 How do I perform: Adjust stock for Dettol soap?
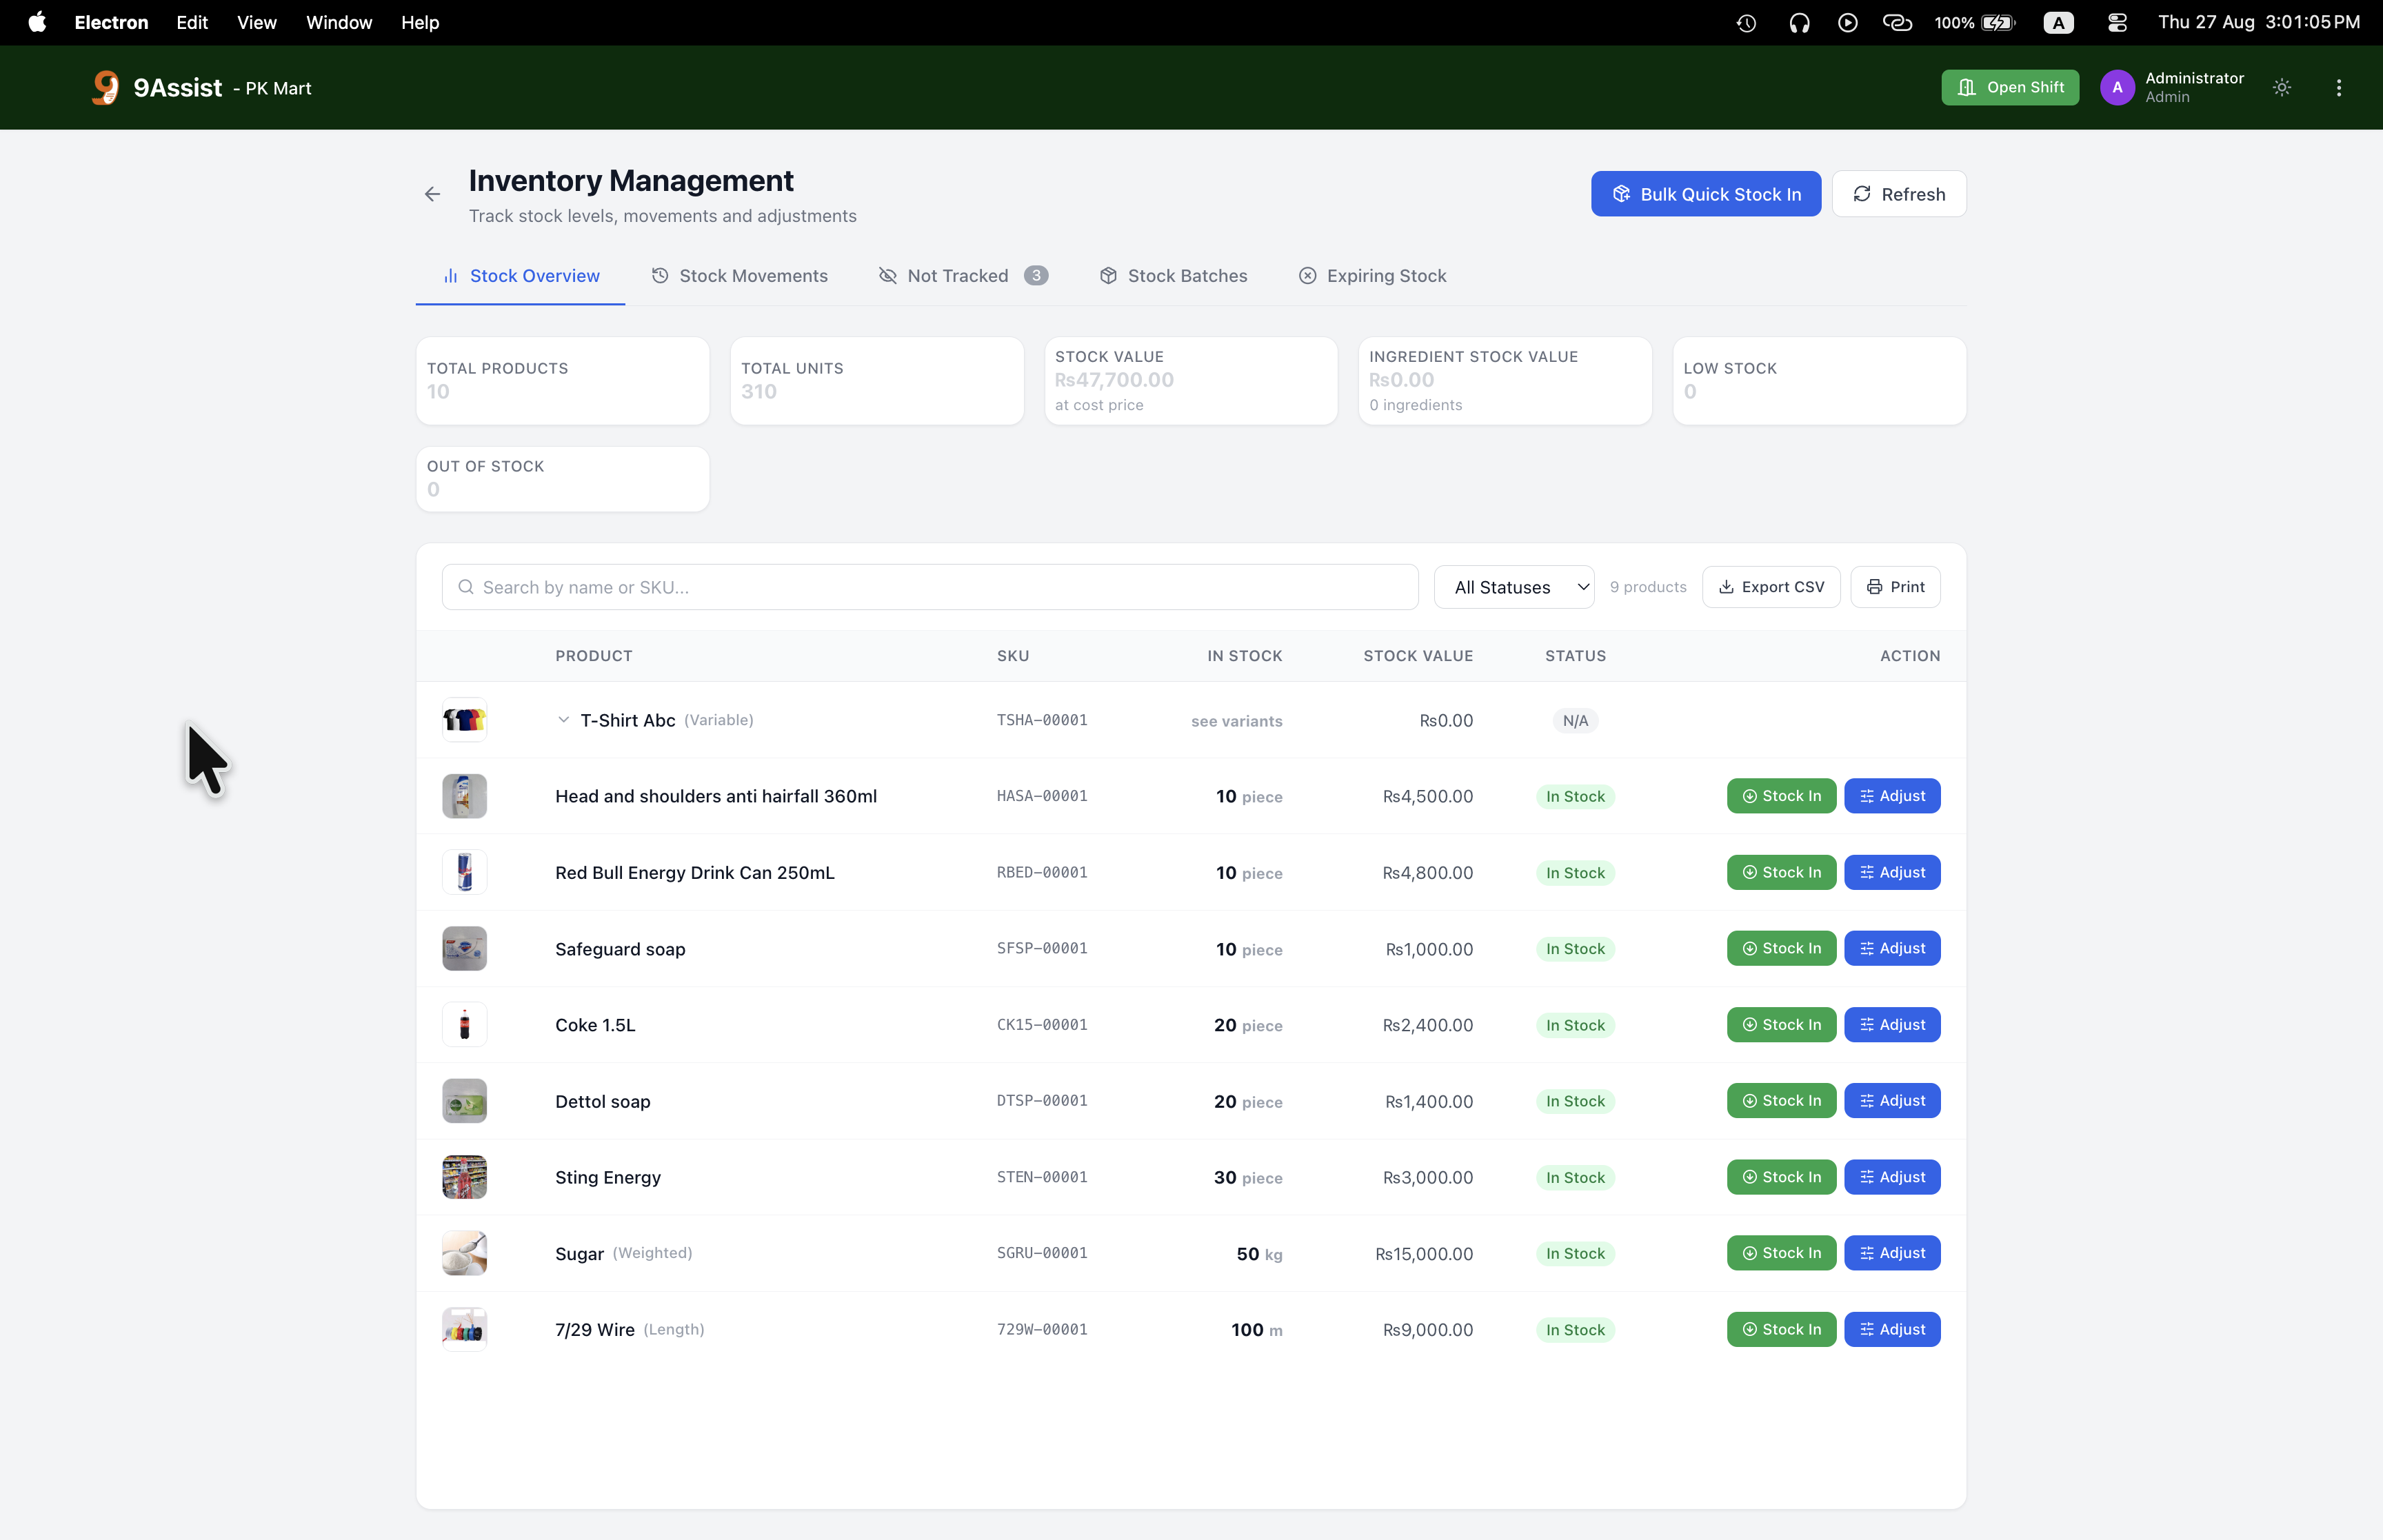(x=1892, y=1101)
